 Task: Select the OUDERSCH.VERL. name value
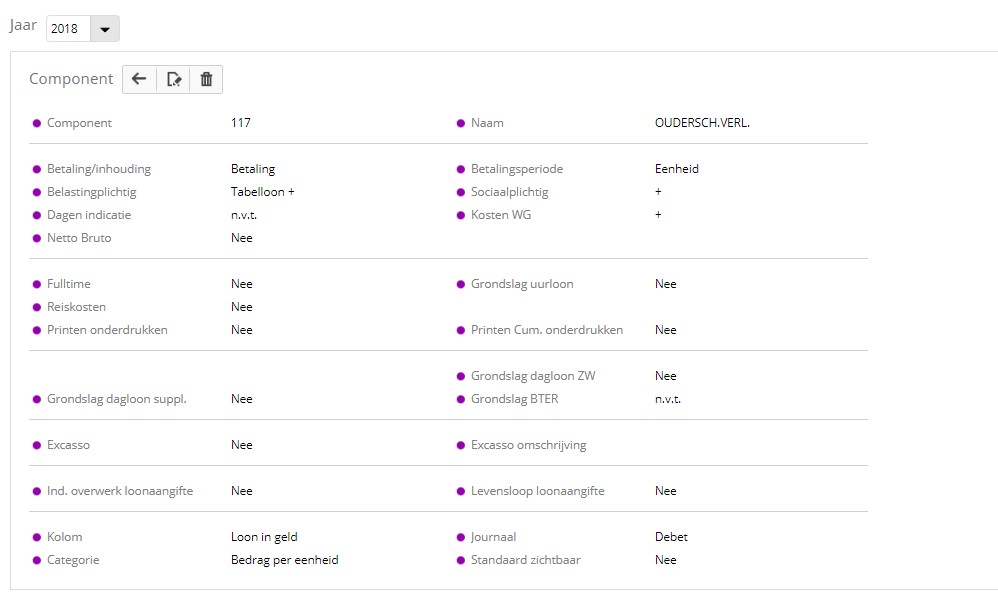(x=702, y=123)
